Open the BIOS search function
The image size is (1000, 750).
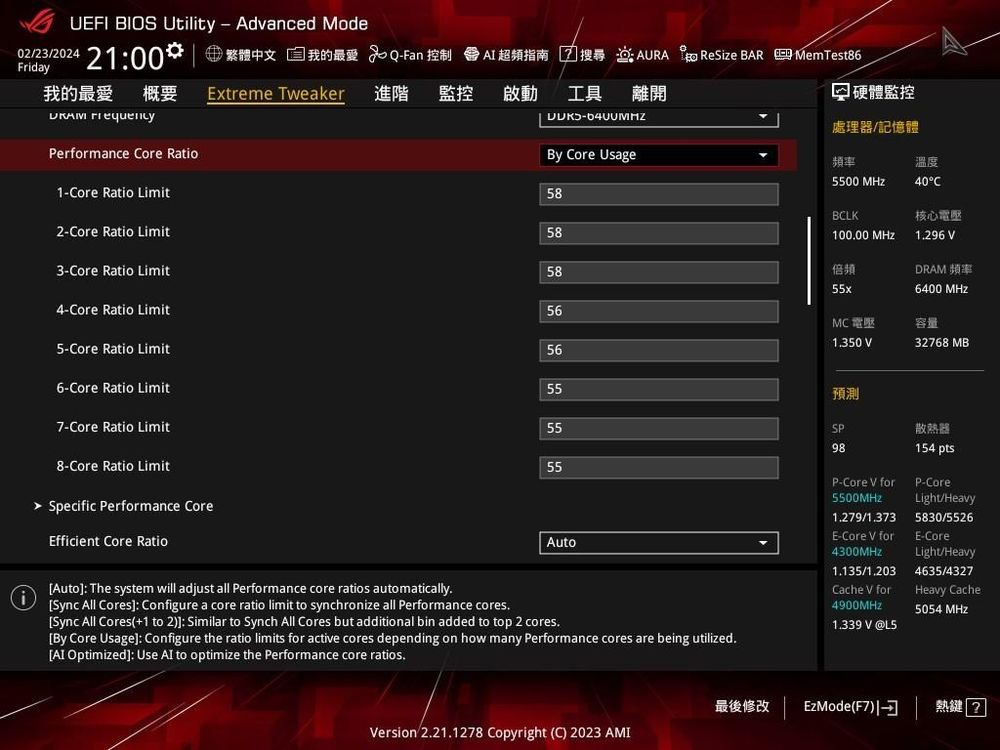click(582, 55)
